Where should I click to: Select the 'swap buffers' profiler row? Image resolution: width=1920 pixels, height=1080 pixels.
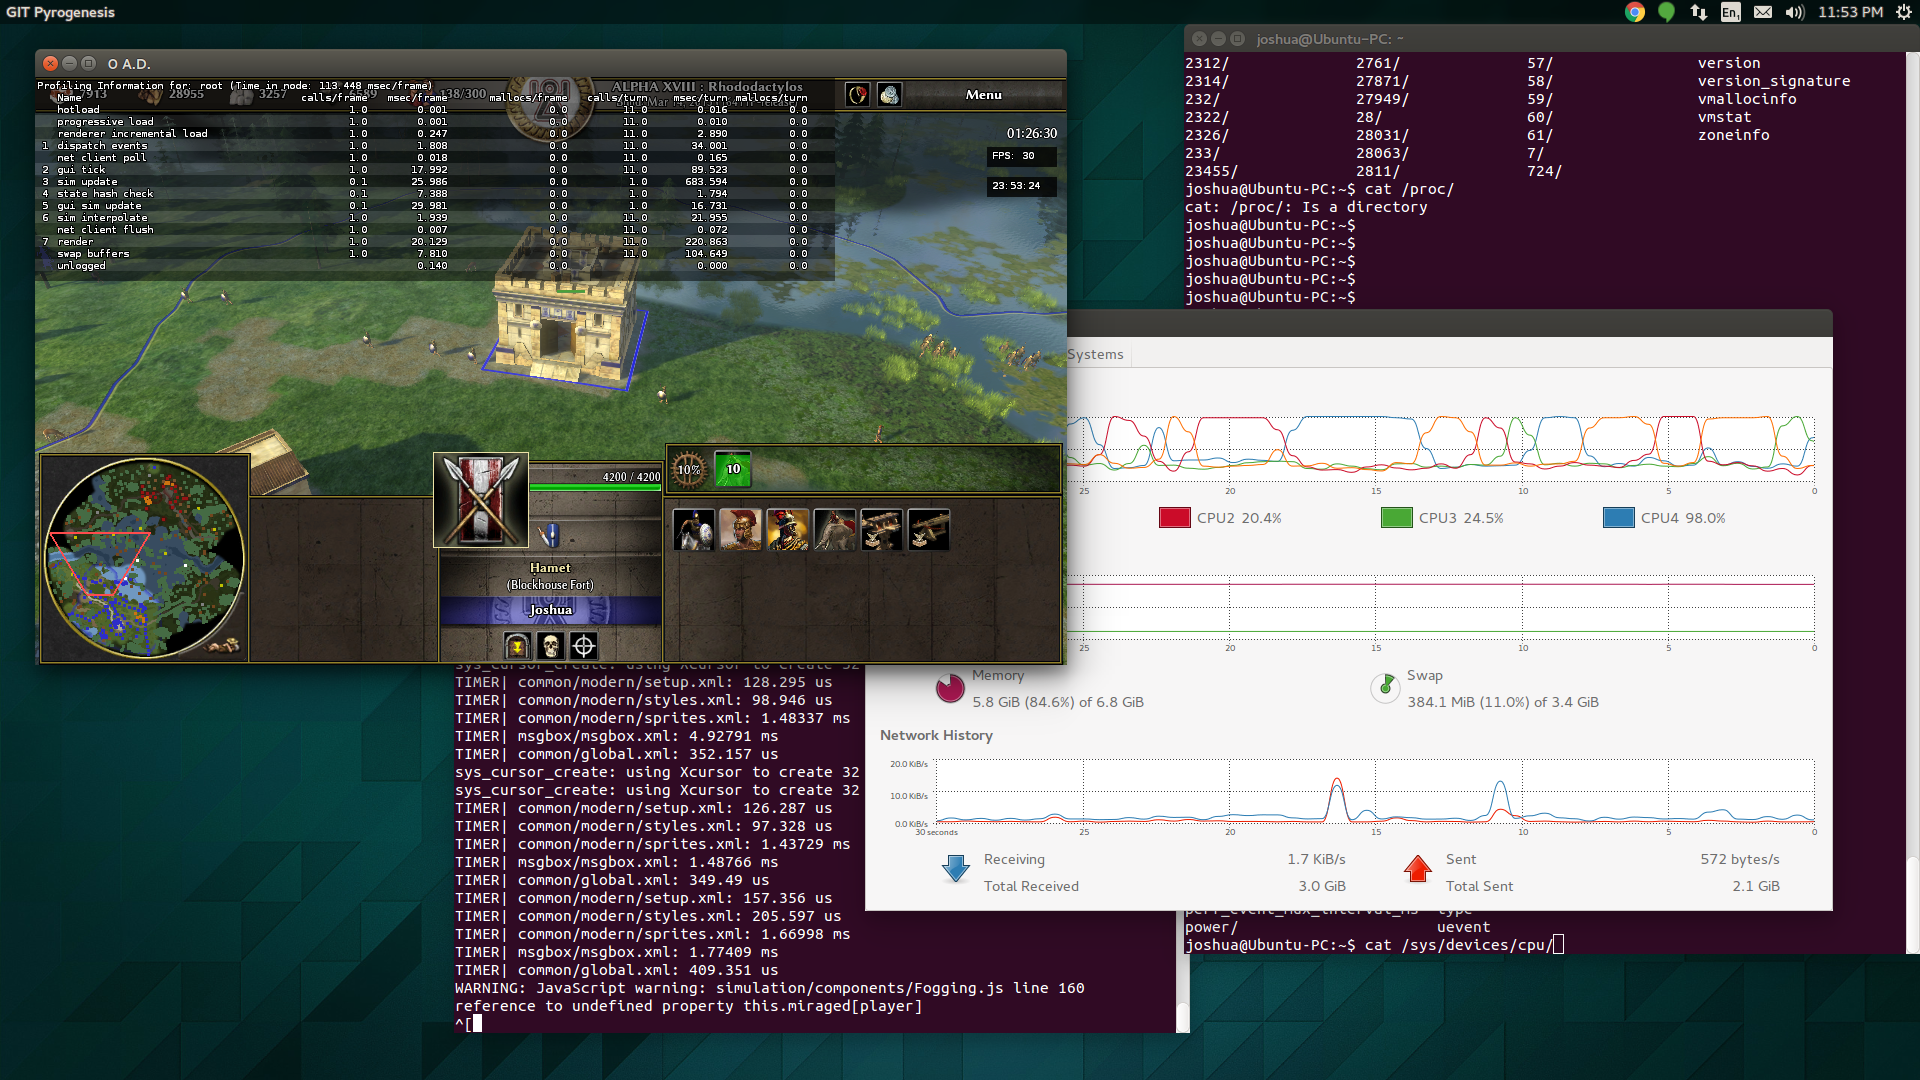[435, 254]
